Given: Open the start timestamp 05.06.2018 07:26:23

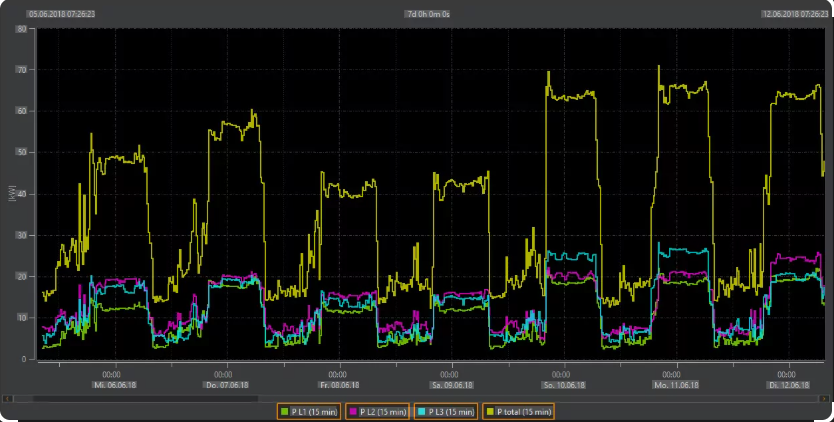Looking at the screenshot, I should pos(62,14).
